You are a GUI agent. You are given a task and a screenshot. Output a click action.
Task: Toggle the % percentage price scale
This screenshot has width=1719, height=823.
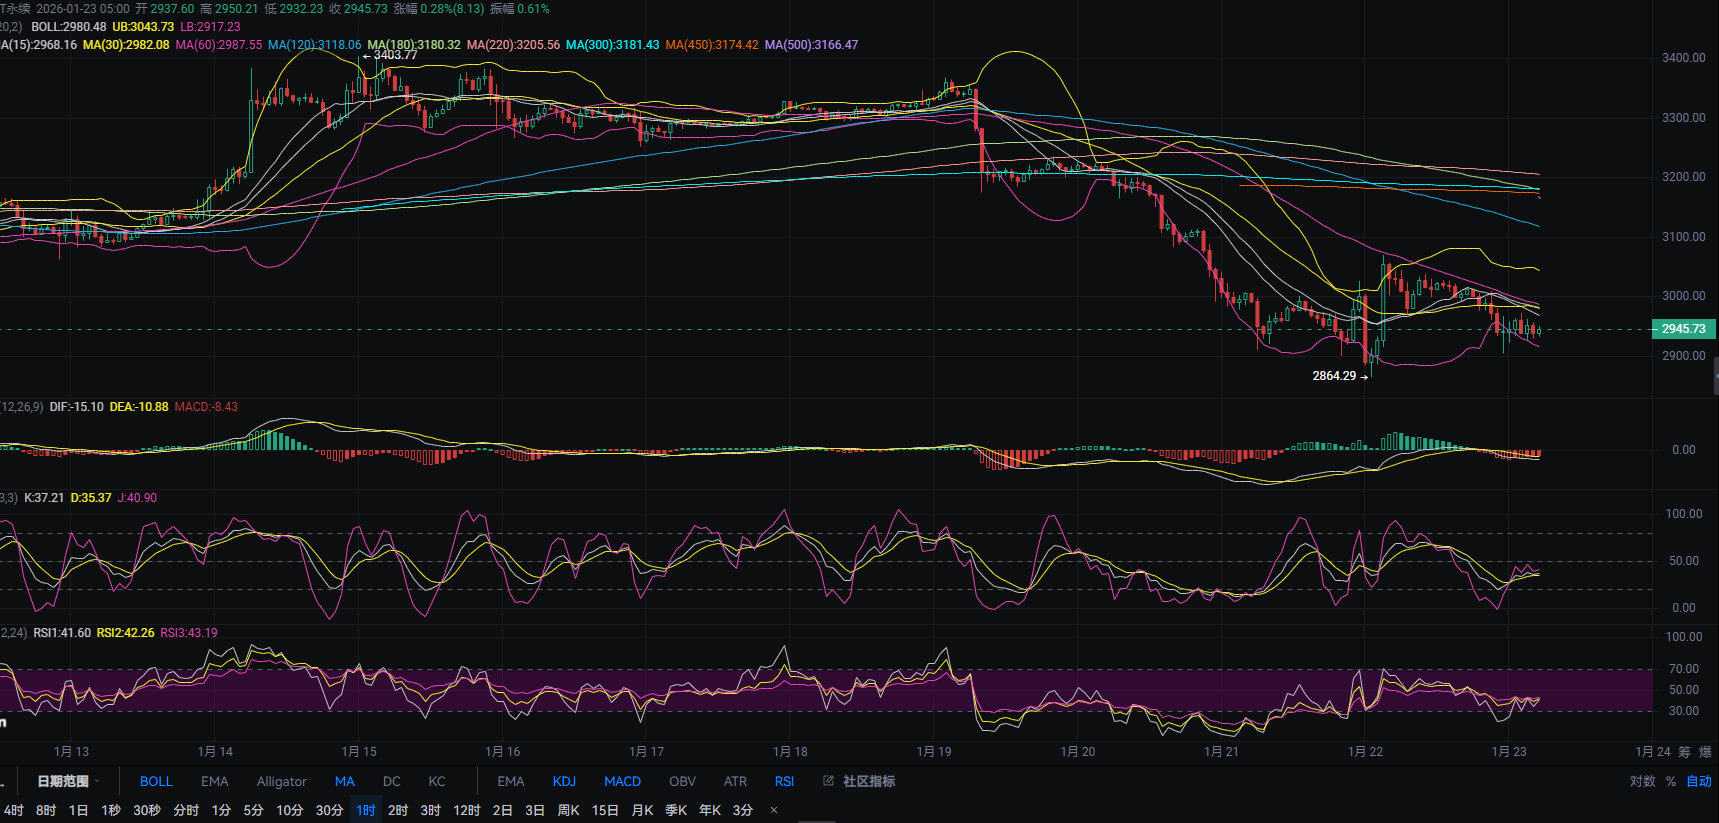point(1671,781)
